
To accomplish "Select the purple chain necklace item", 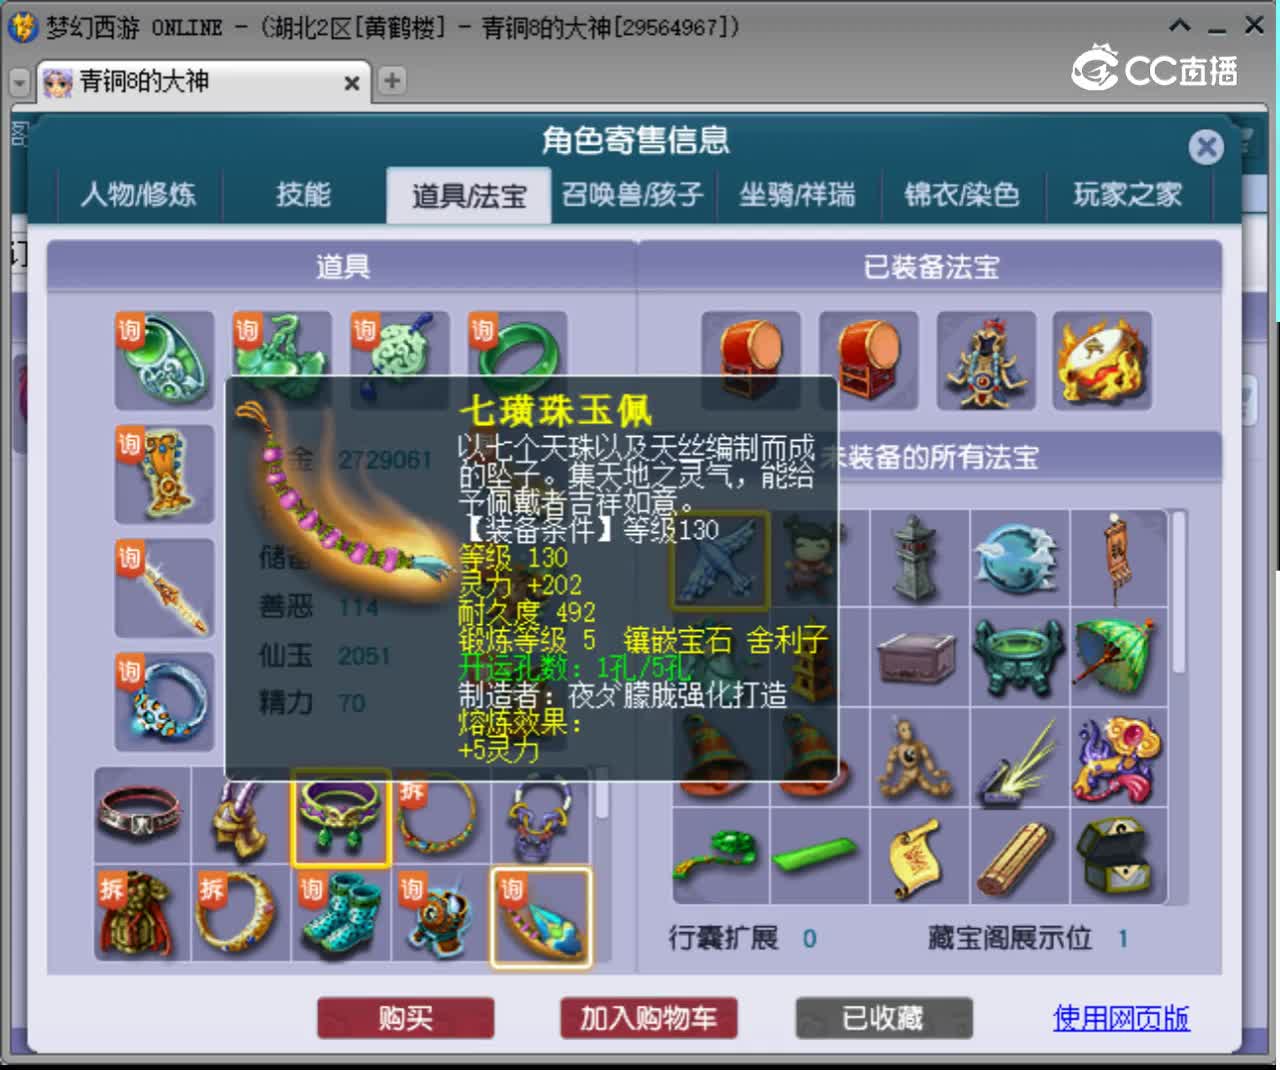I will pyautogui.click(x=540, y=822).
